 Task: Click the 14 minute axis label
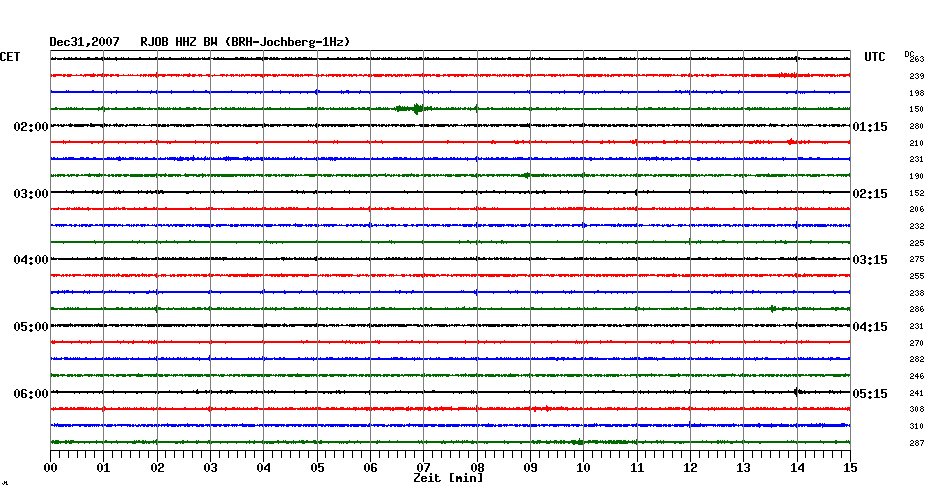(797, 468)
